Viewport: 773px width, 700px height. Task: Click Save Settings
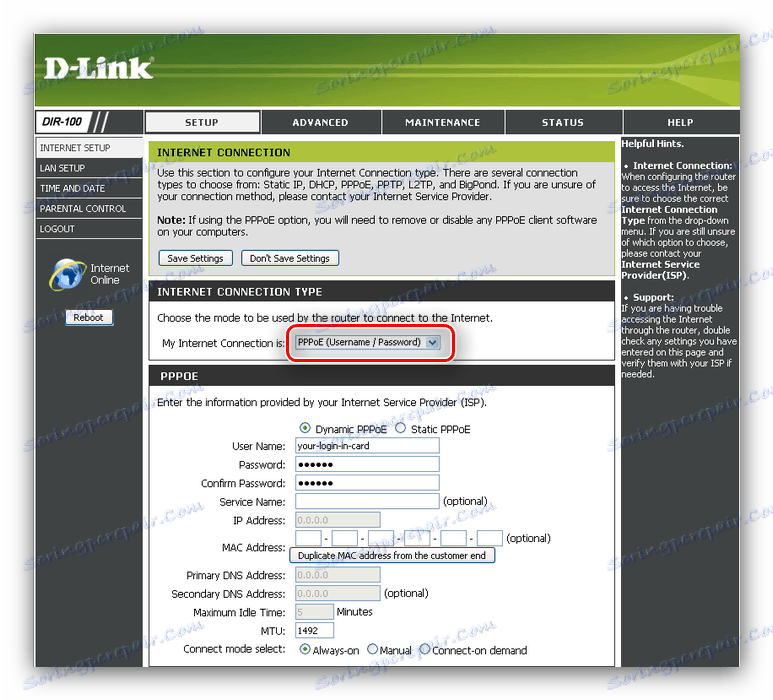(x=195, y=258)
